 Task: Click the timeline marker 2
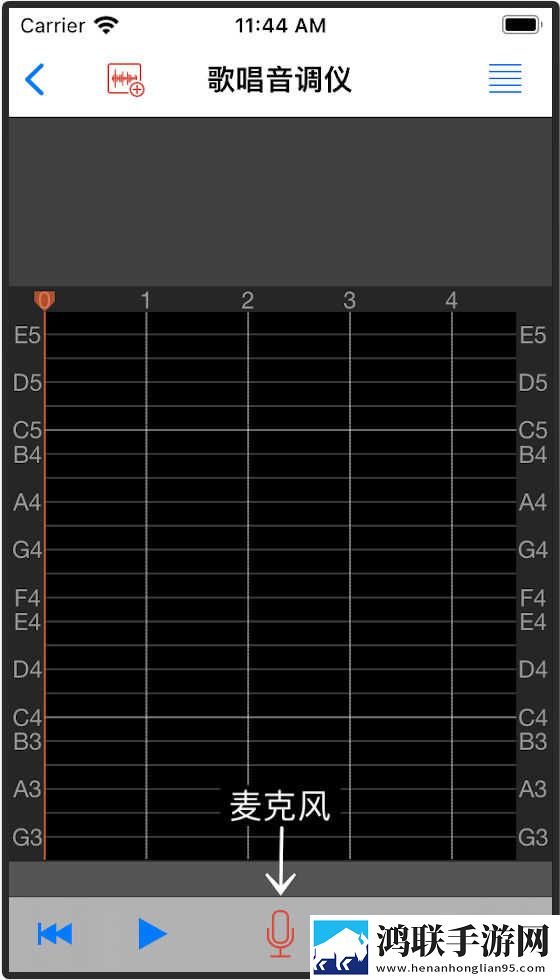[x=248, y=301]
